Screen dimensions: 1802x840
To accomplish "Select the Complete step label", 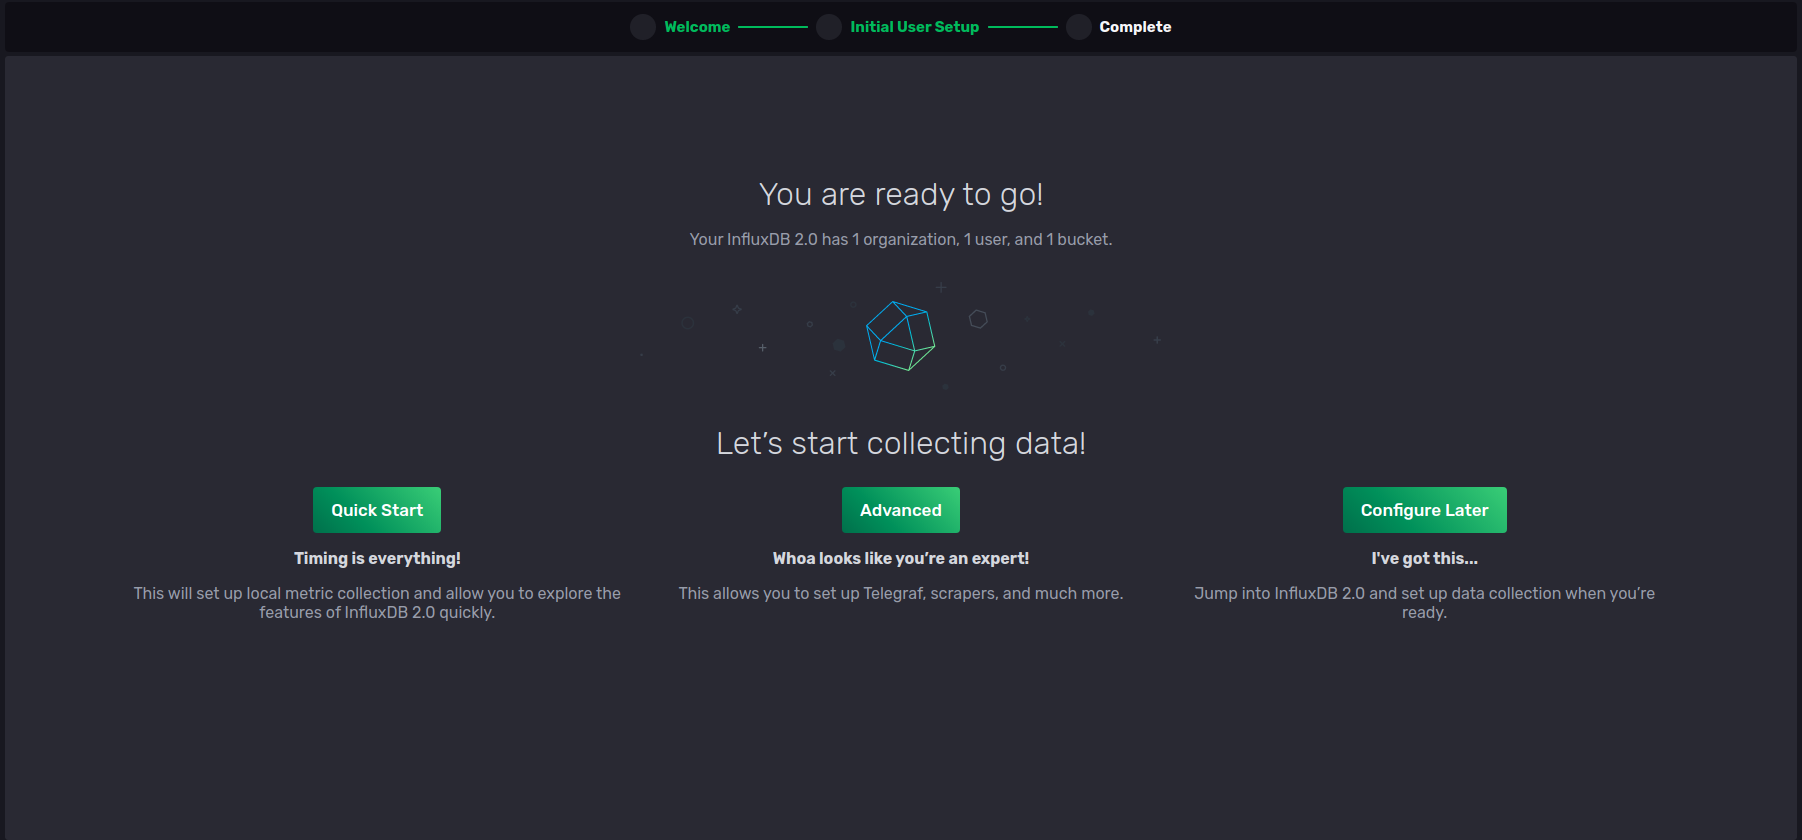I will pyautogui.click(x=1135, y=27).
